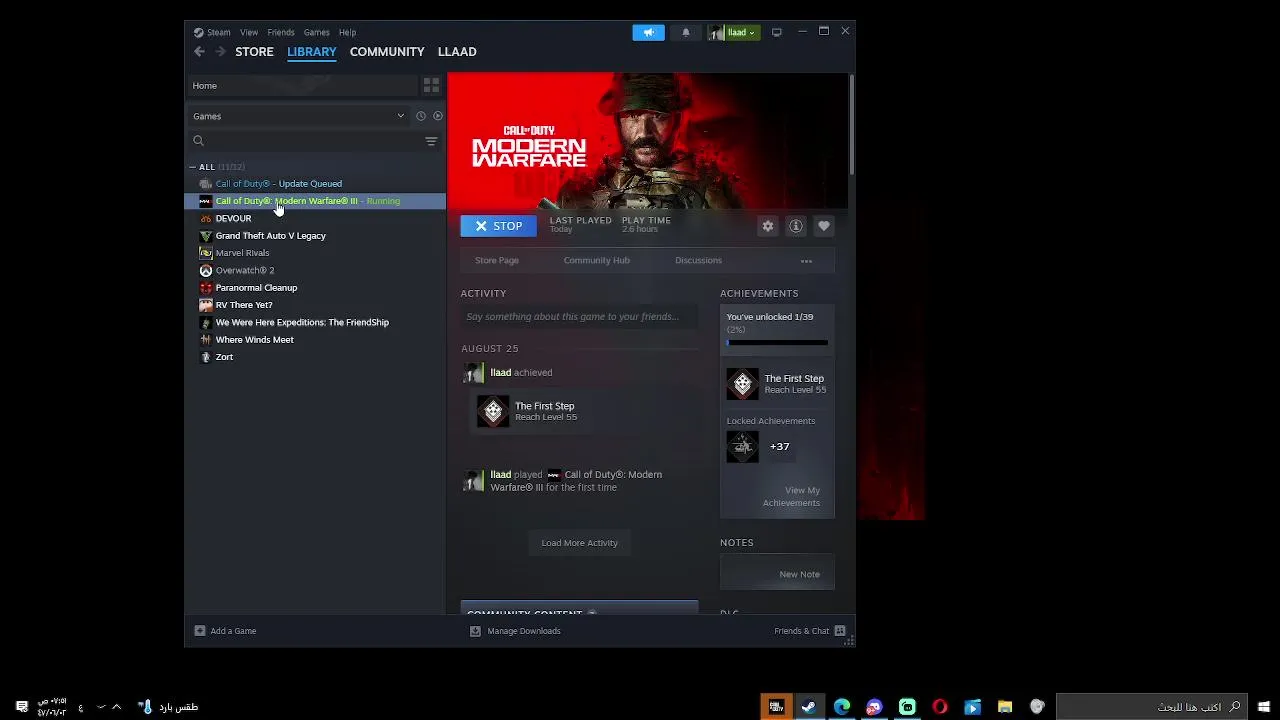Open Friends & Chat
Viewport: 1280px width, 720px height.
tap(810, 631)
